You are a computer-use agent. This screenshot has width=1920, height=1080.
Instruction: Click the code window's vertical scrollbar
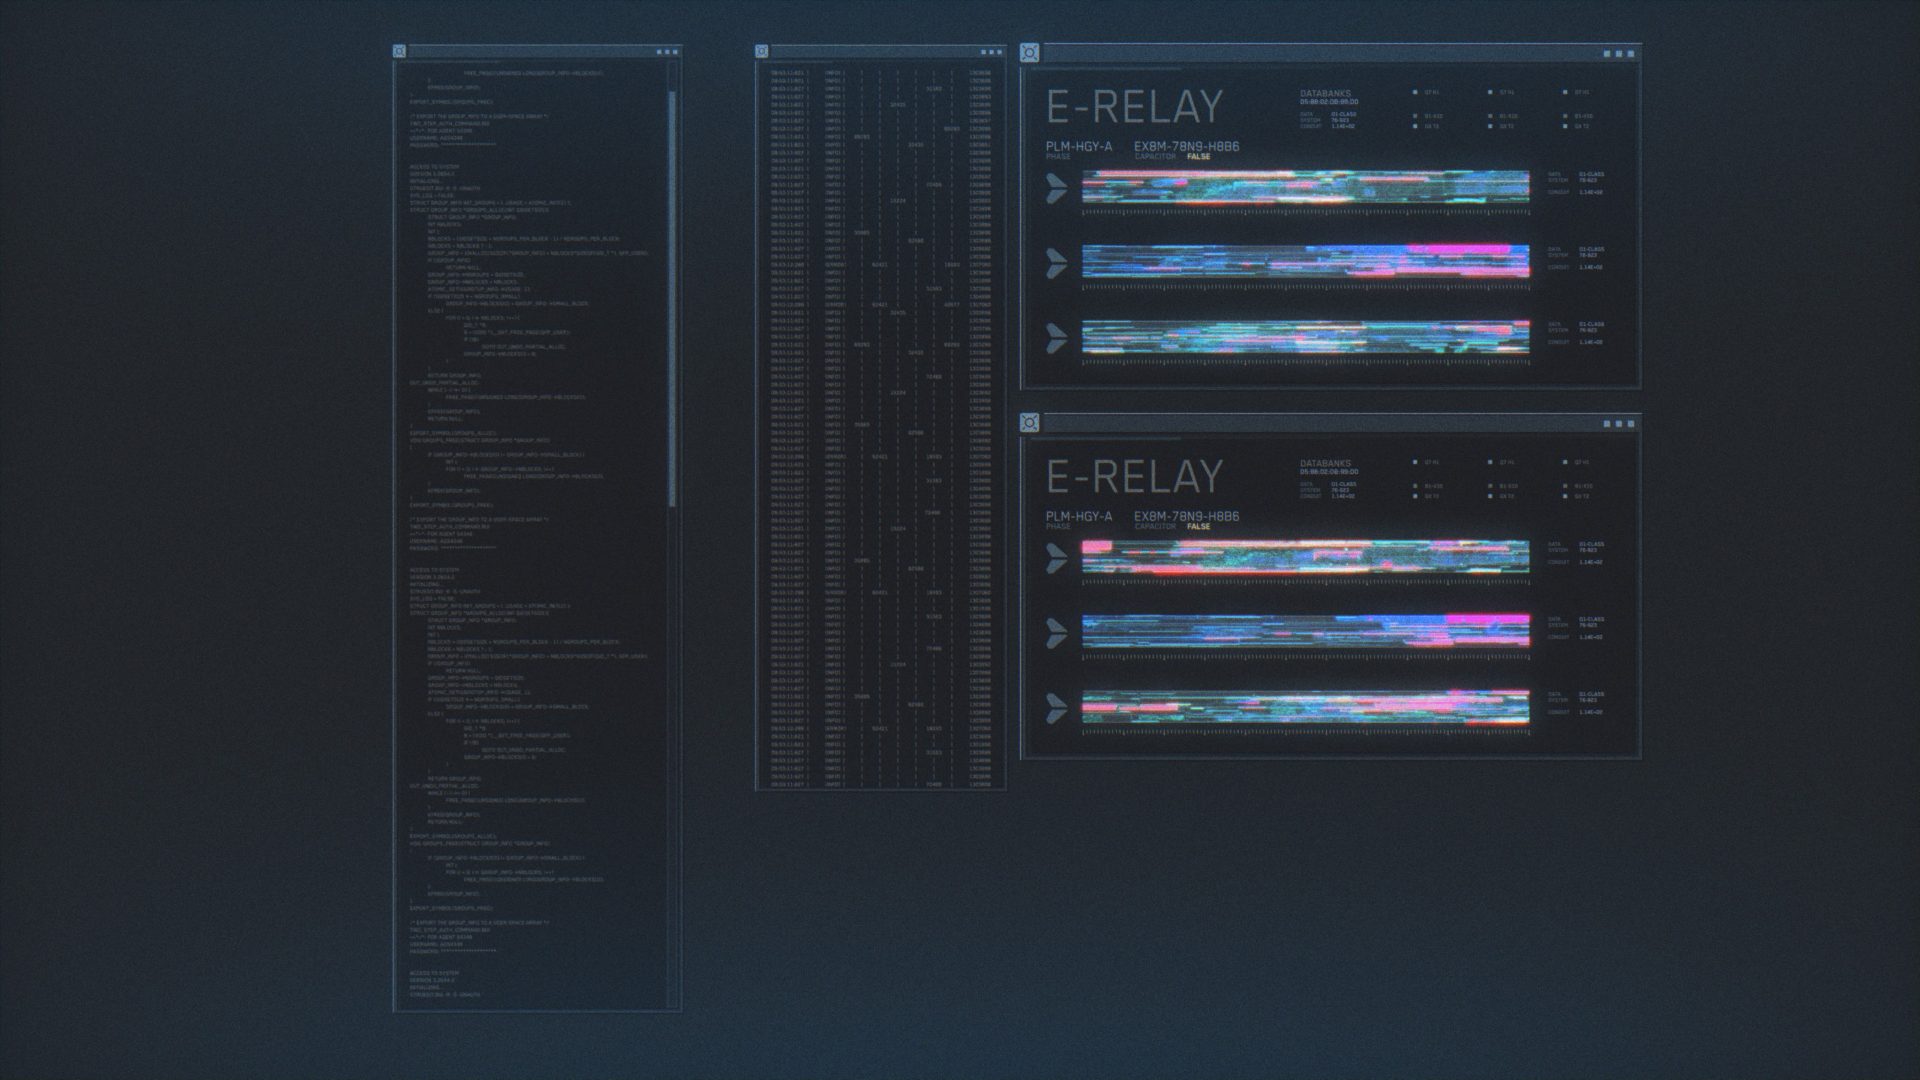click(x=672, y=300)
